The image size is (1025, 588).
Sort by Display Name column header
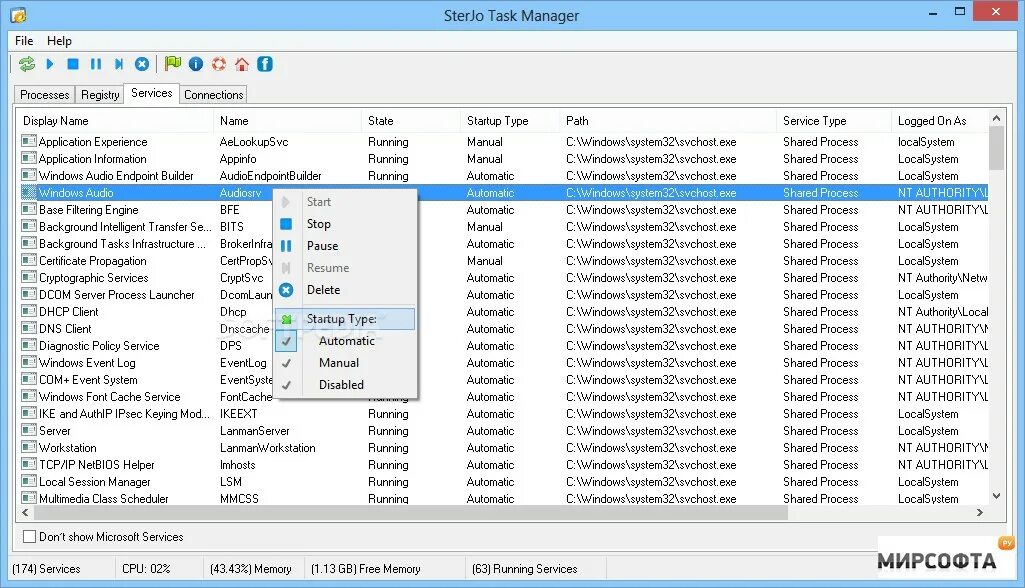click(115, 121)
